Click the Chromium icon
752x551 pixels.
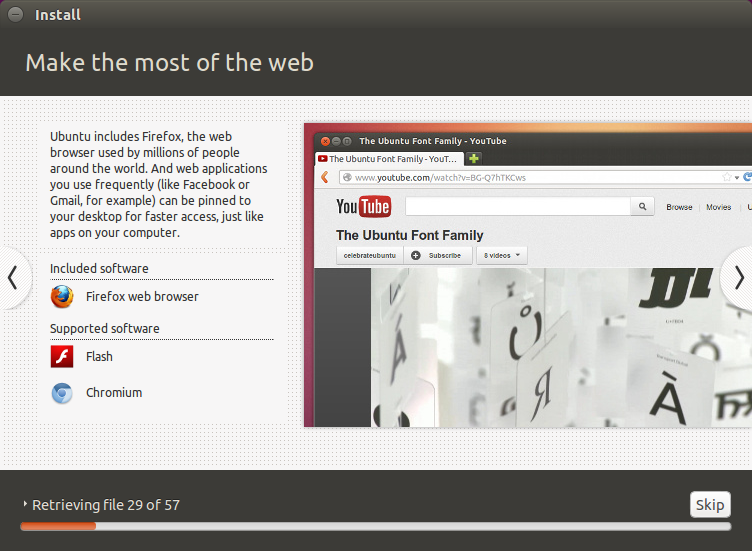pyautogui.click(x=62, y=393)
